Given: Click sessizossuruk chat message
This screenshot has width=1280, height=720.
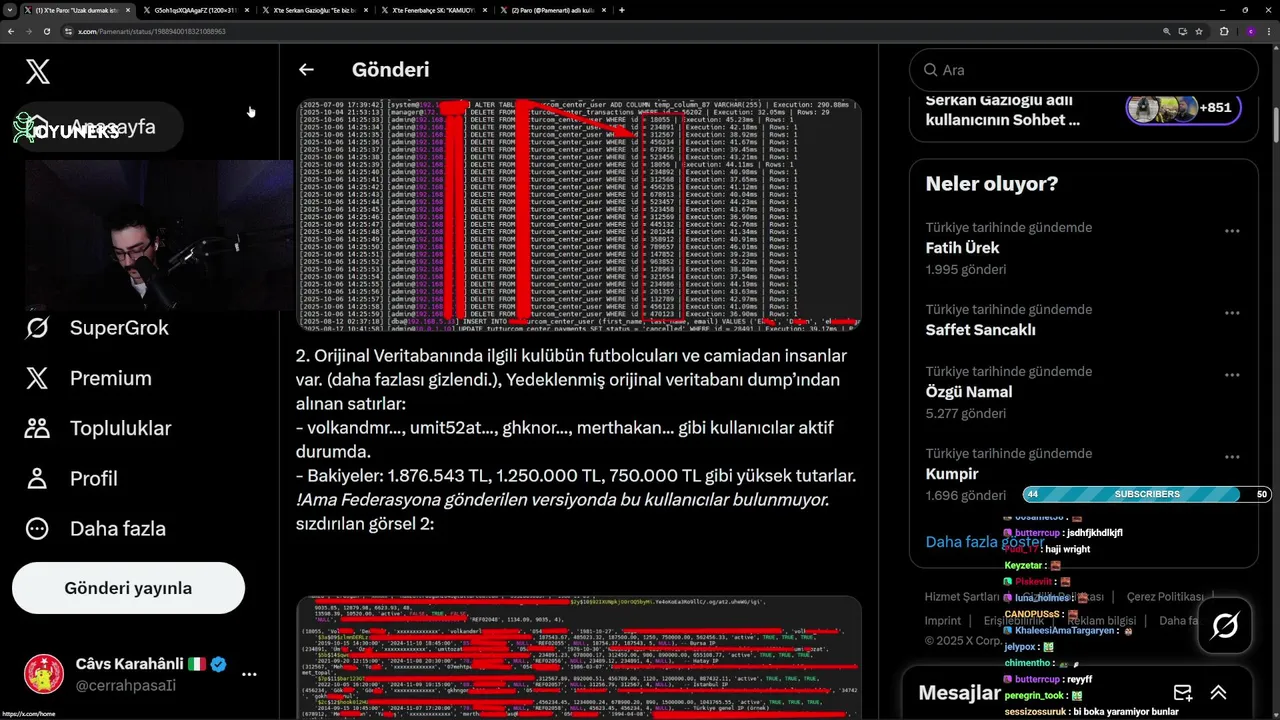Looking at the screenshot, I should click(1091, 712).
